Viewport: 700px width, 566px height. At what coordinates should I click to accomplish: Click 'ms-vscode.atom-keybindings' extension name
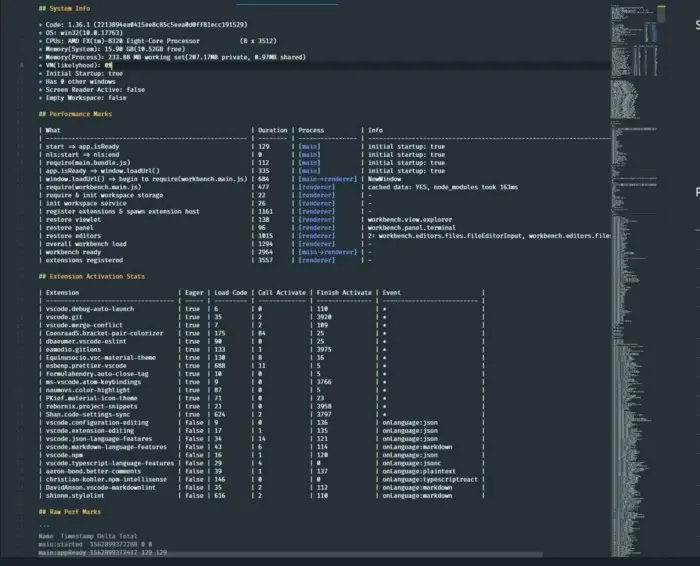click(x=93, y=382)
